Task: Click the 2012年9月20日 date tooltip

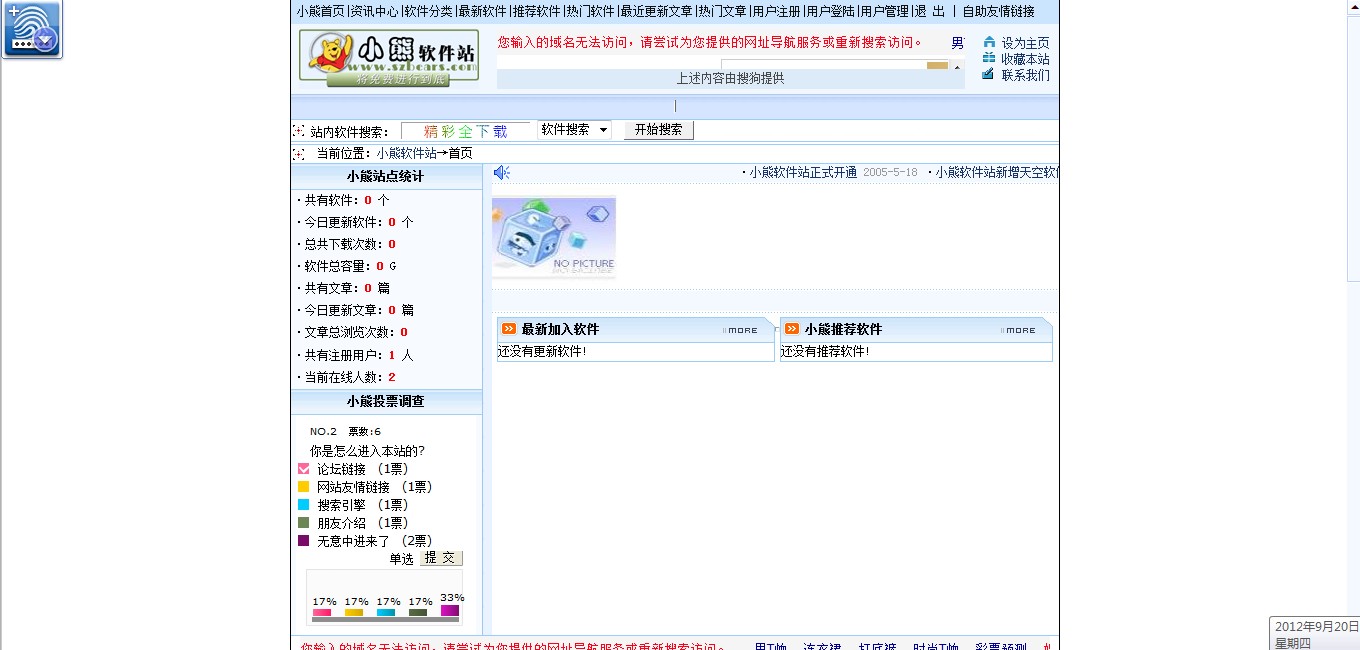Action: (x=1314, y=634)
